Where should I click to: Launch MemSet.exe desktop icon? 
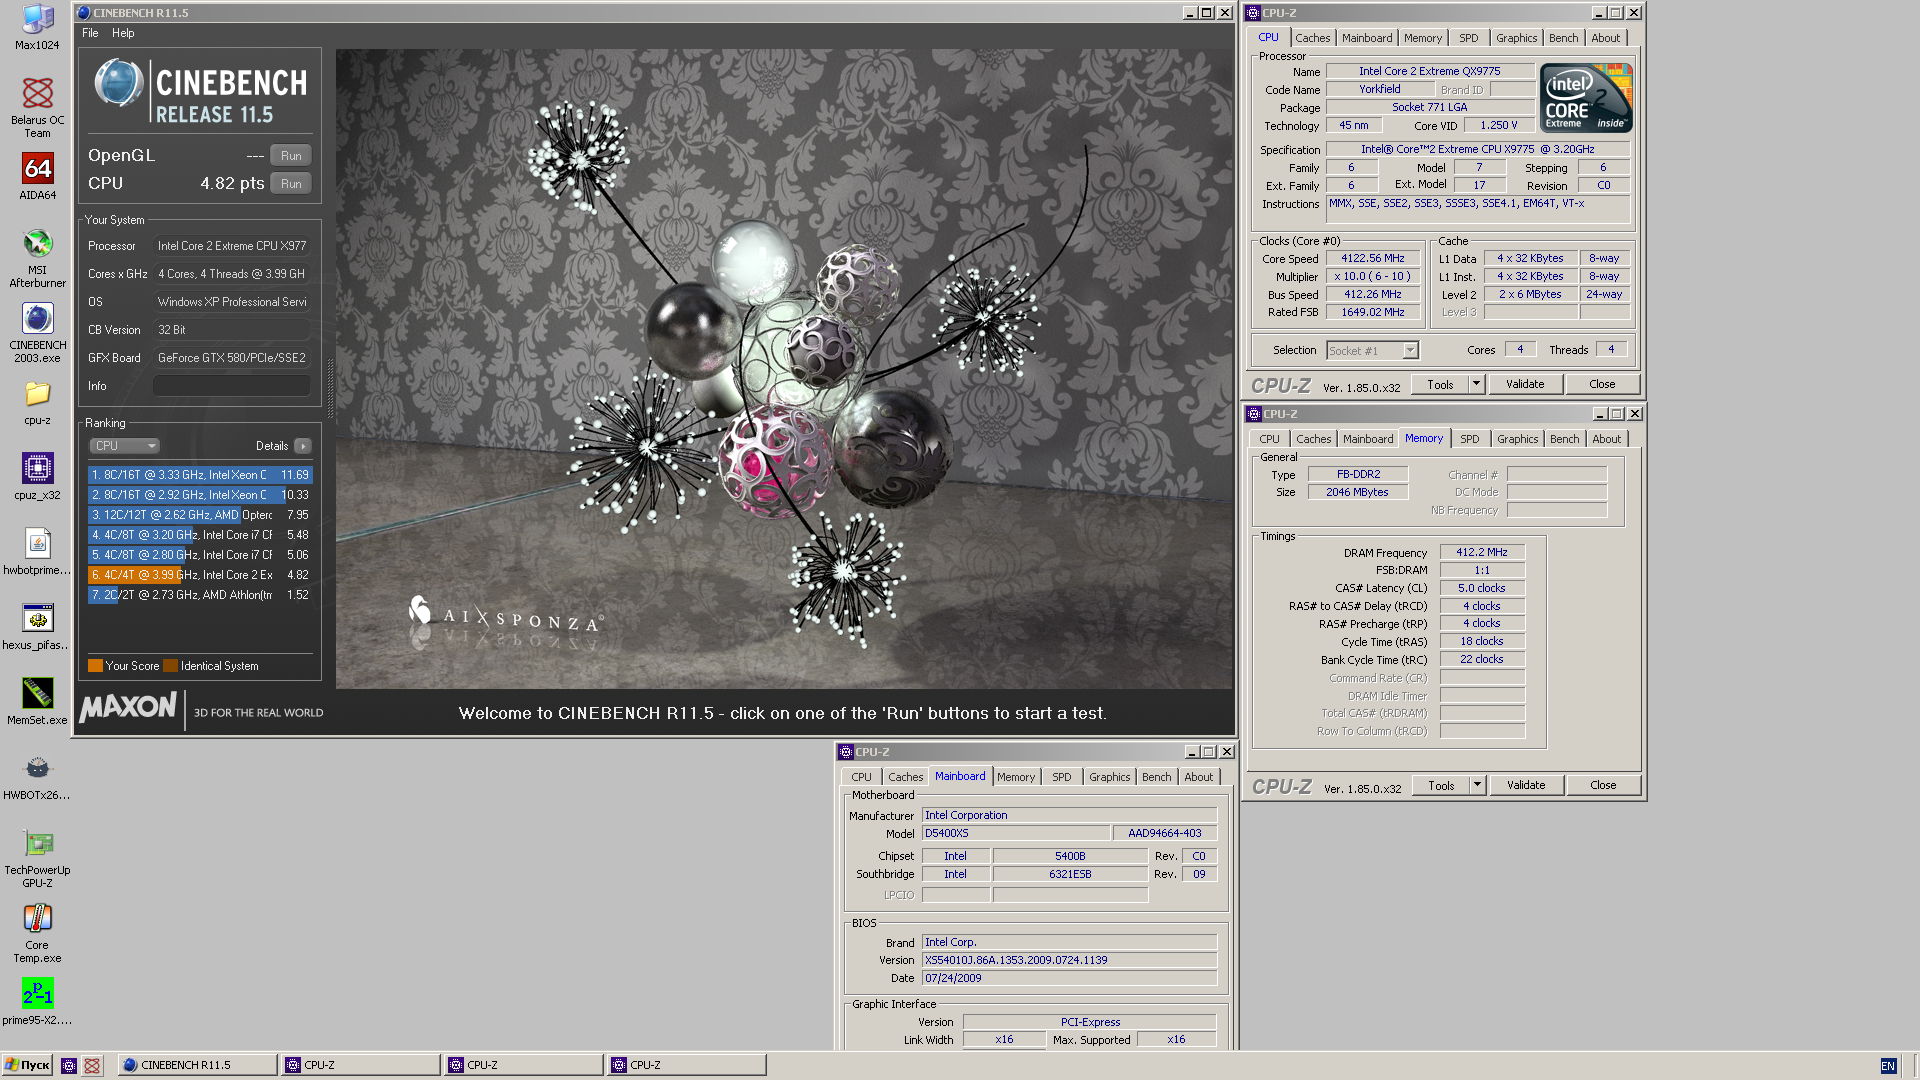point(37,701)
